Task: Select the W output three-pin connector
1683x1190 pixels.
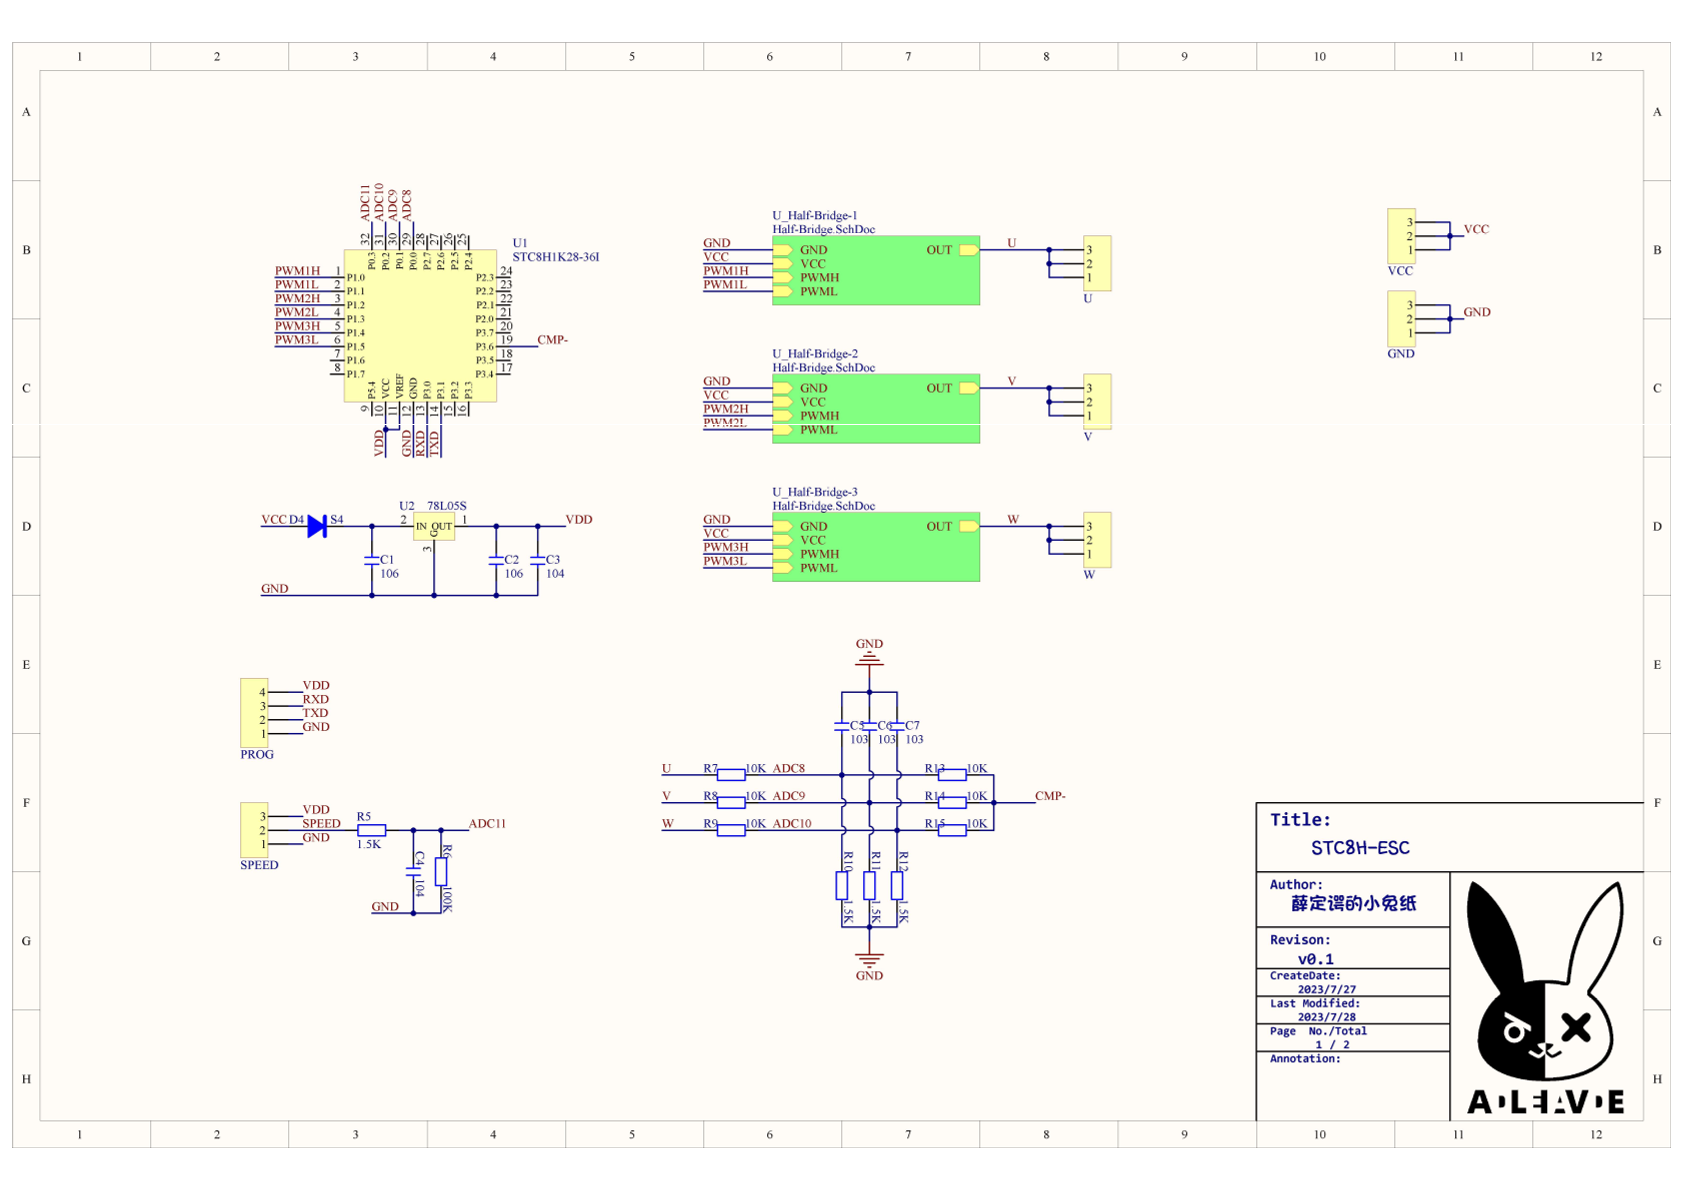Action: point(1097,540)
